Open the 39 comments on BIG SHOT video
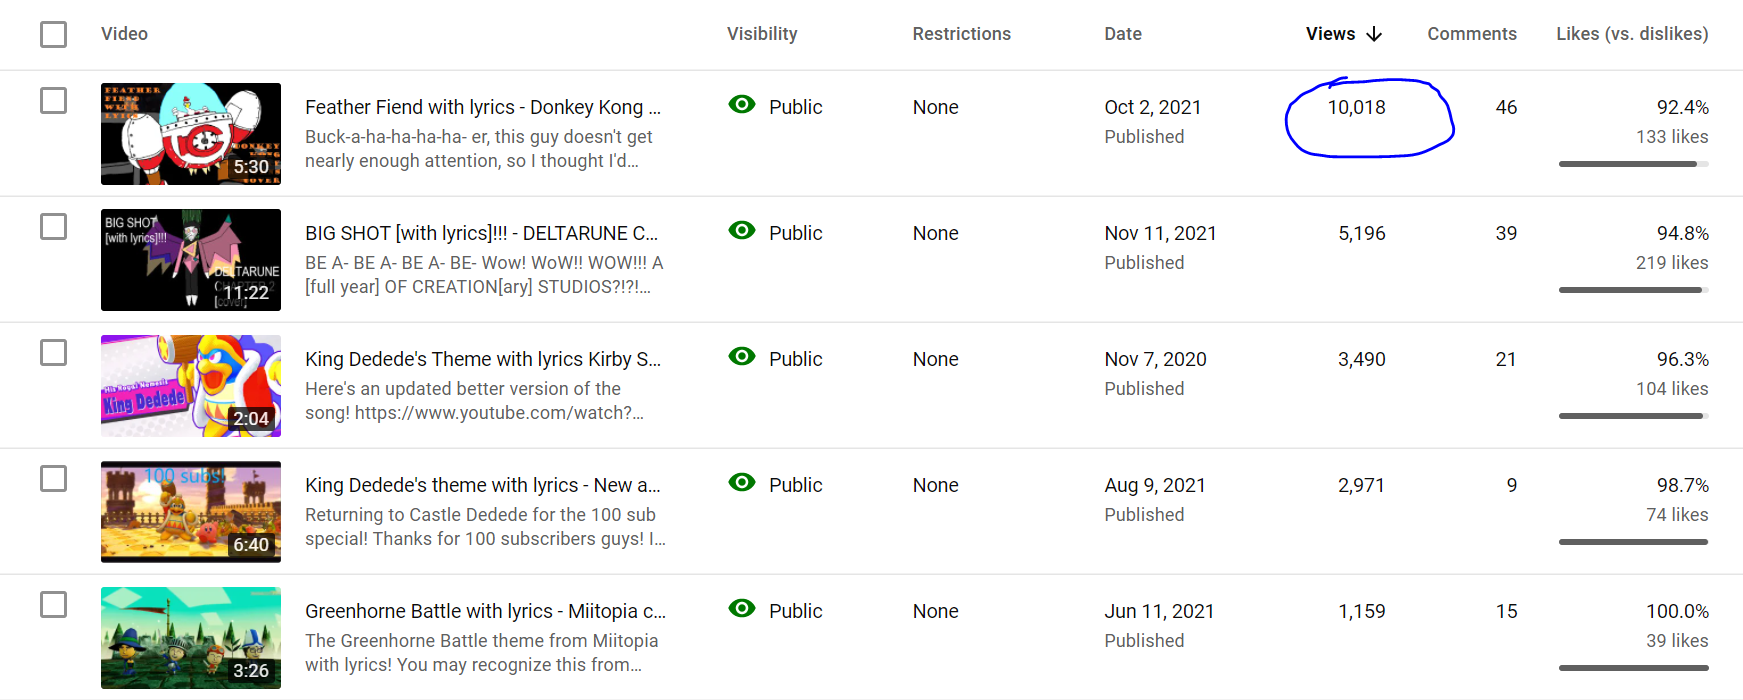This screenshot has width=1743, height=700. (1506, 233)
